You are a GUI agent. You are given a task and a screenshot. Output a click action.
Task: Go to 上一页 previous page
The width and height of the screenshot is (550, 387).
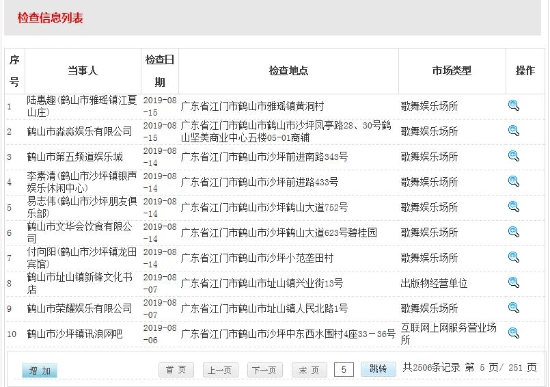[220, 370]
